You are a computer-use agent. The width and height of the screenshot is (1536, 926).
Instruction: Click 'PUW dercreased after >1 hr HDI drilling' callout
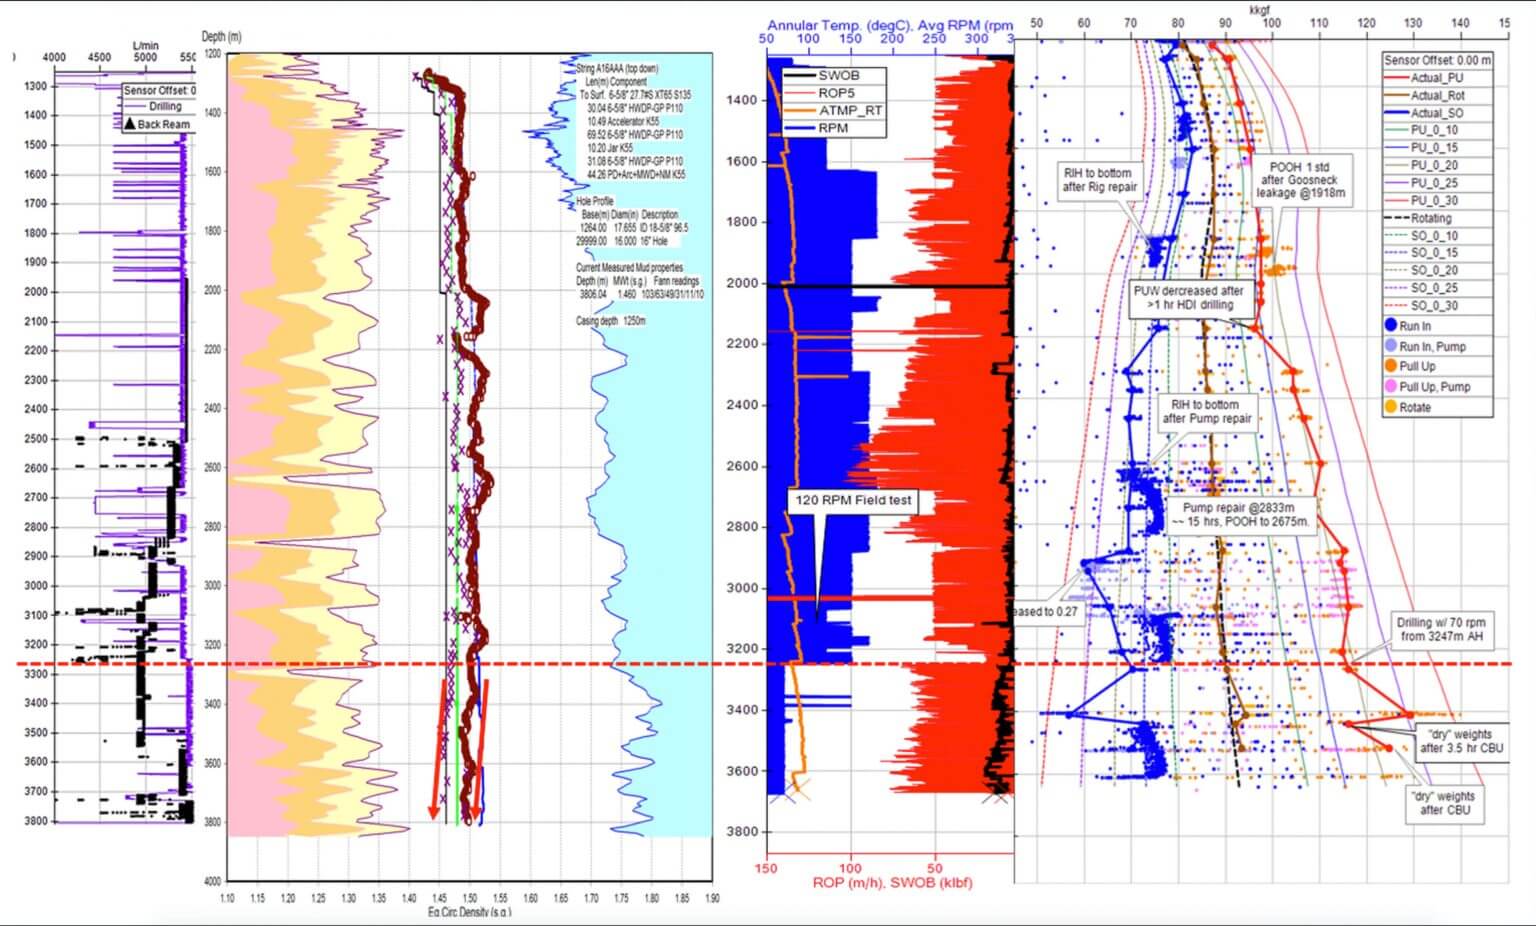coord(1189,298)
